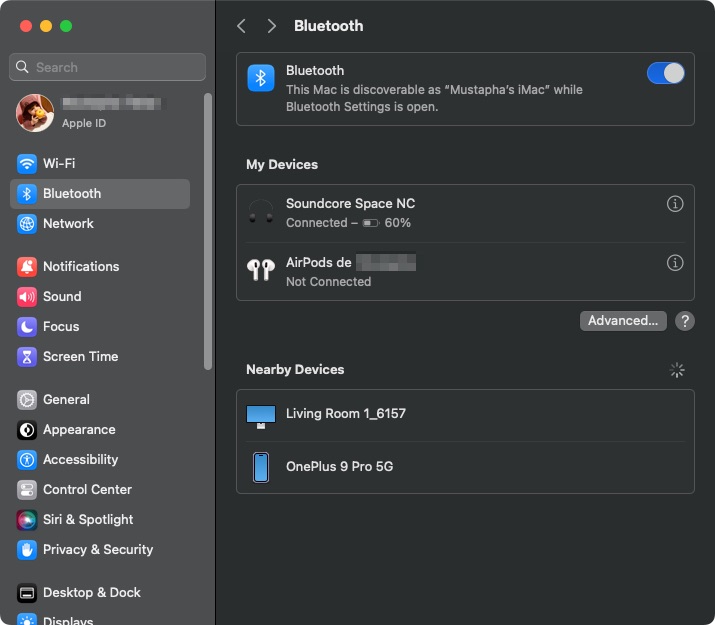
Task: Click the Apple ID profile picture
Action: tap(35, 113)
